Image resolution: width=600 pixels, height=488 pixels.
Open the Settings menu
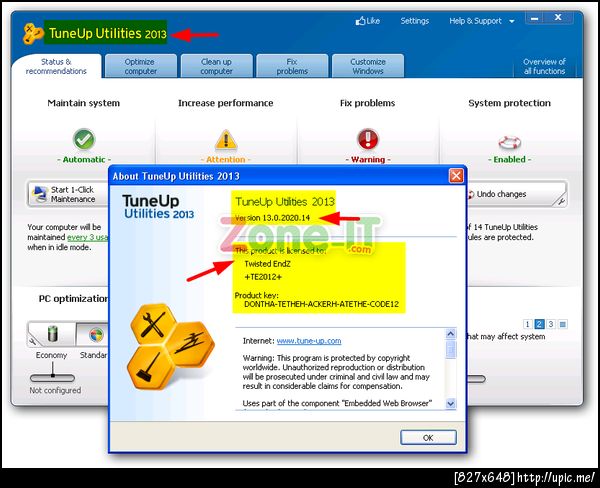414,21
